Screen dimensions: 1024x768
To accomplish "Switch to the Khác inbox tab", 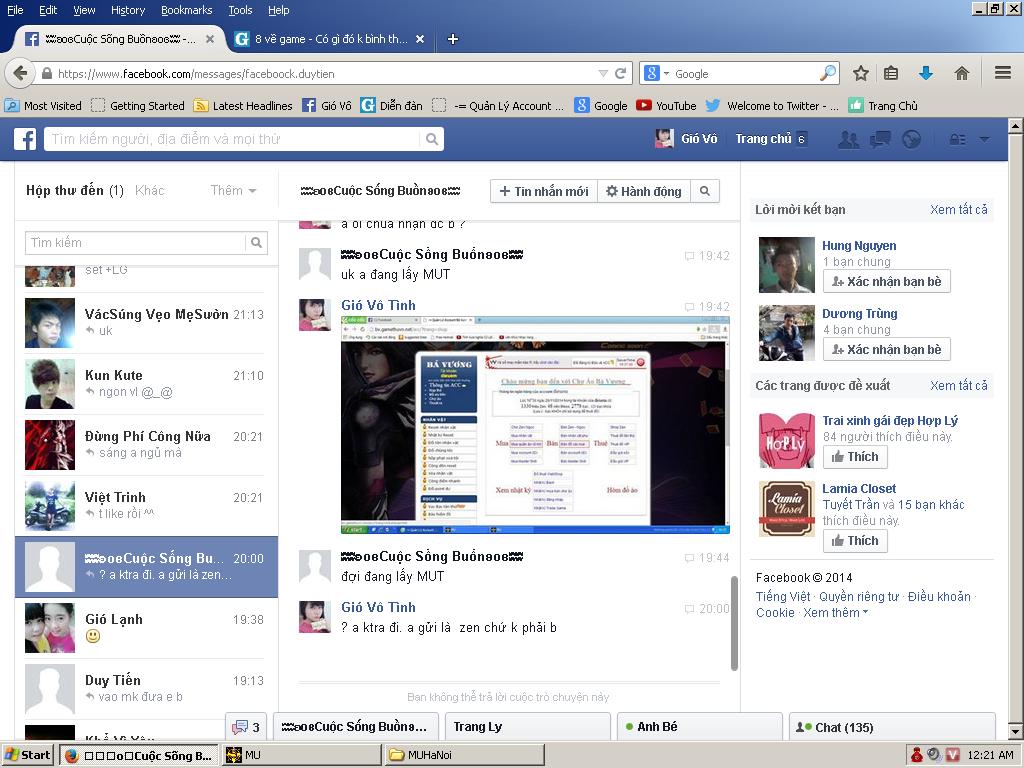I will point(150,191).
